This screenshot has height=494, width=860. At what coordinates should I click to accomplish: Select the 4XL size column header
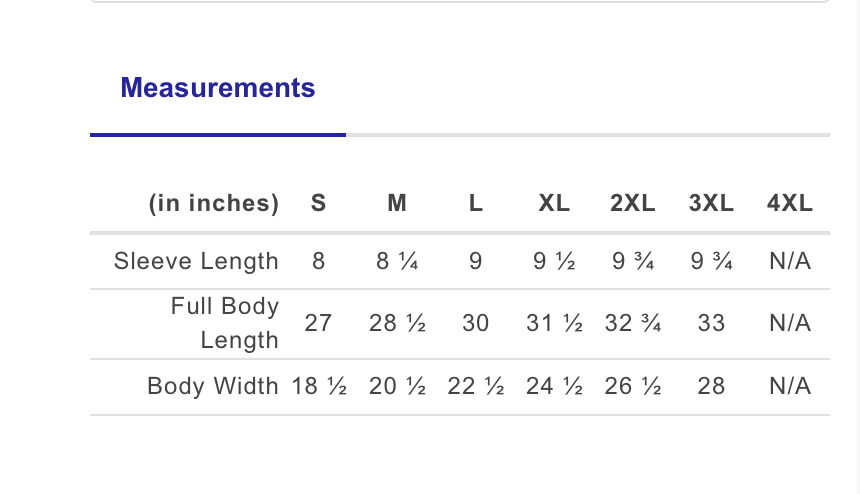(x=790, y=203)
